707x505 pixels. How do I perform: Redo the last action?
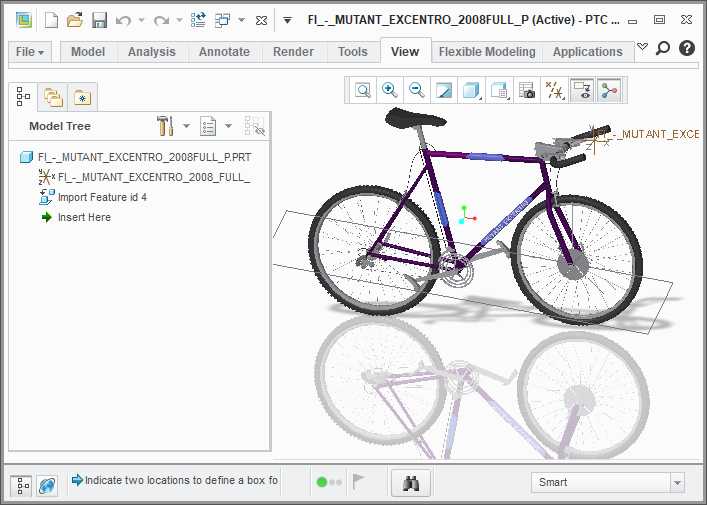tap(161, 21)
